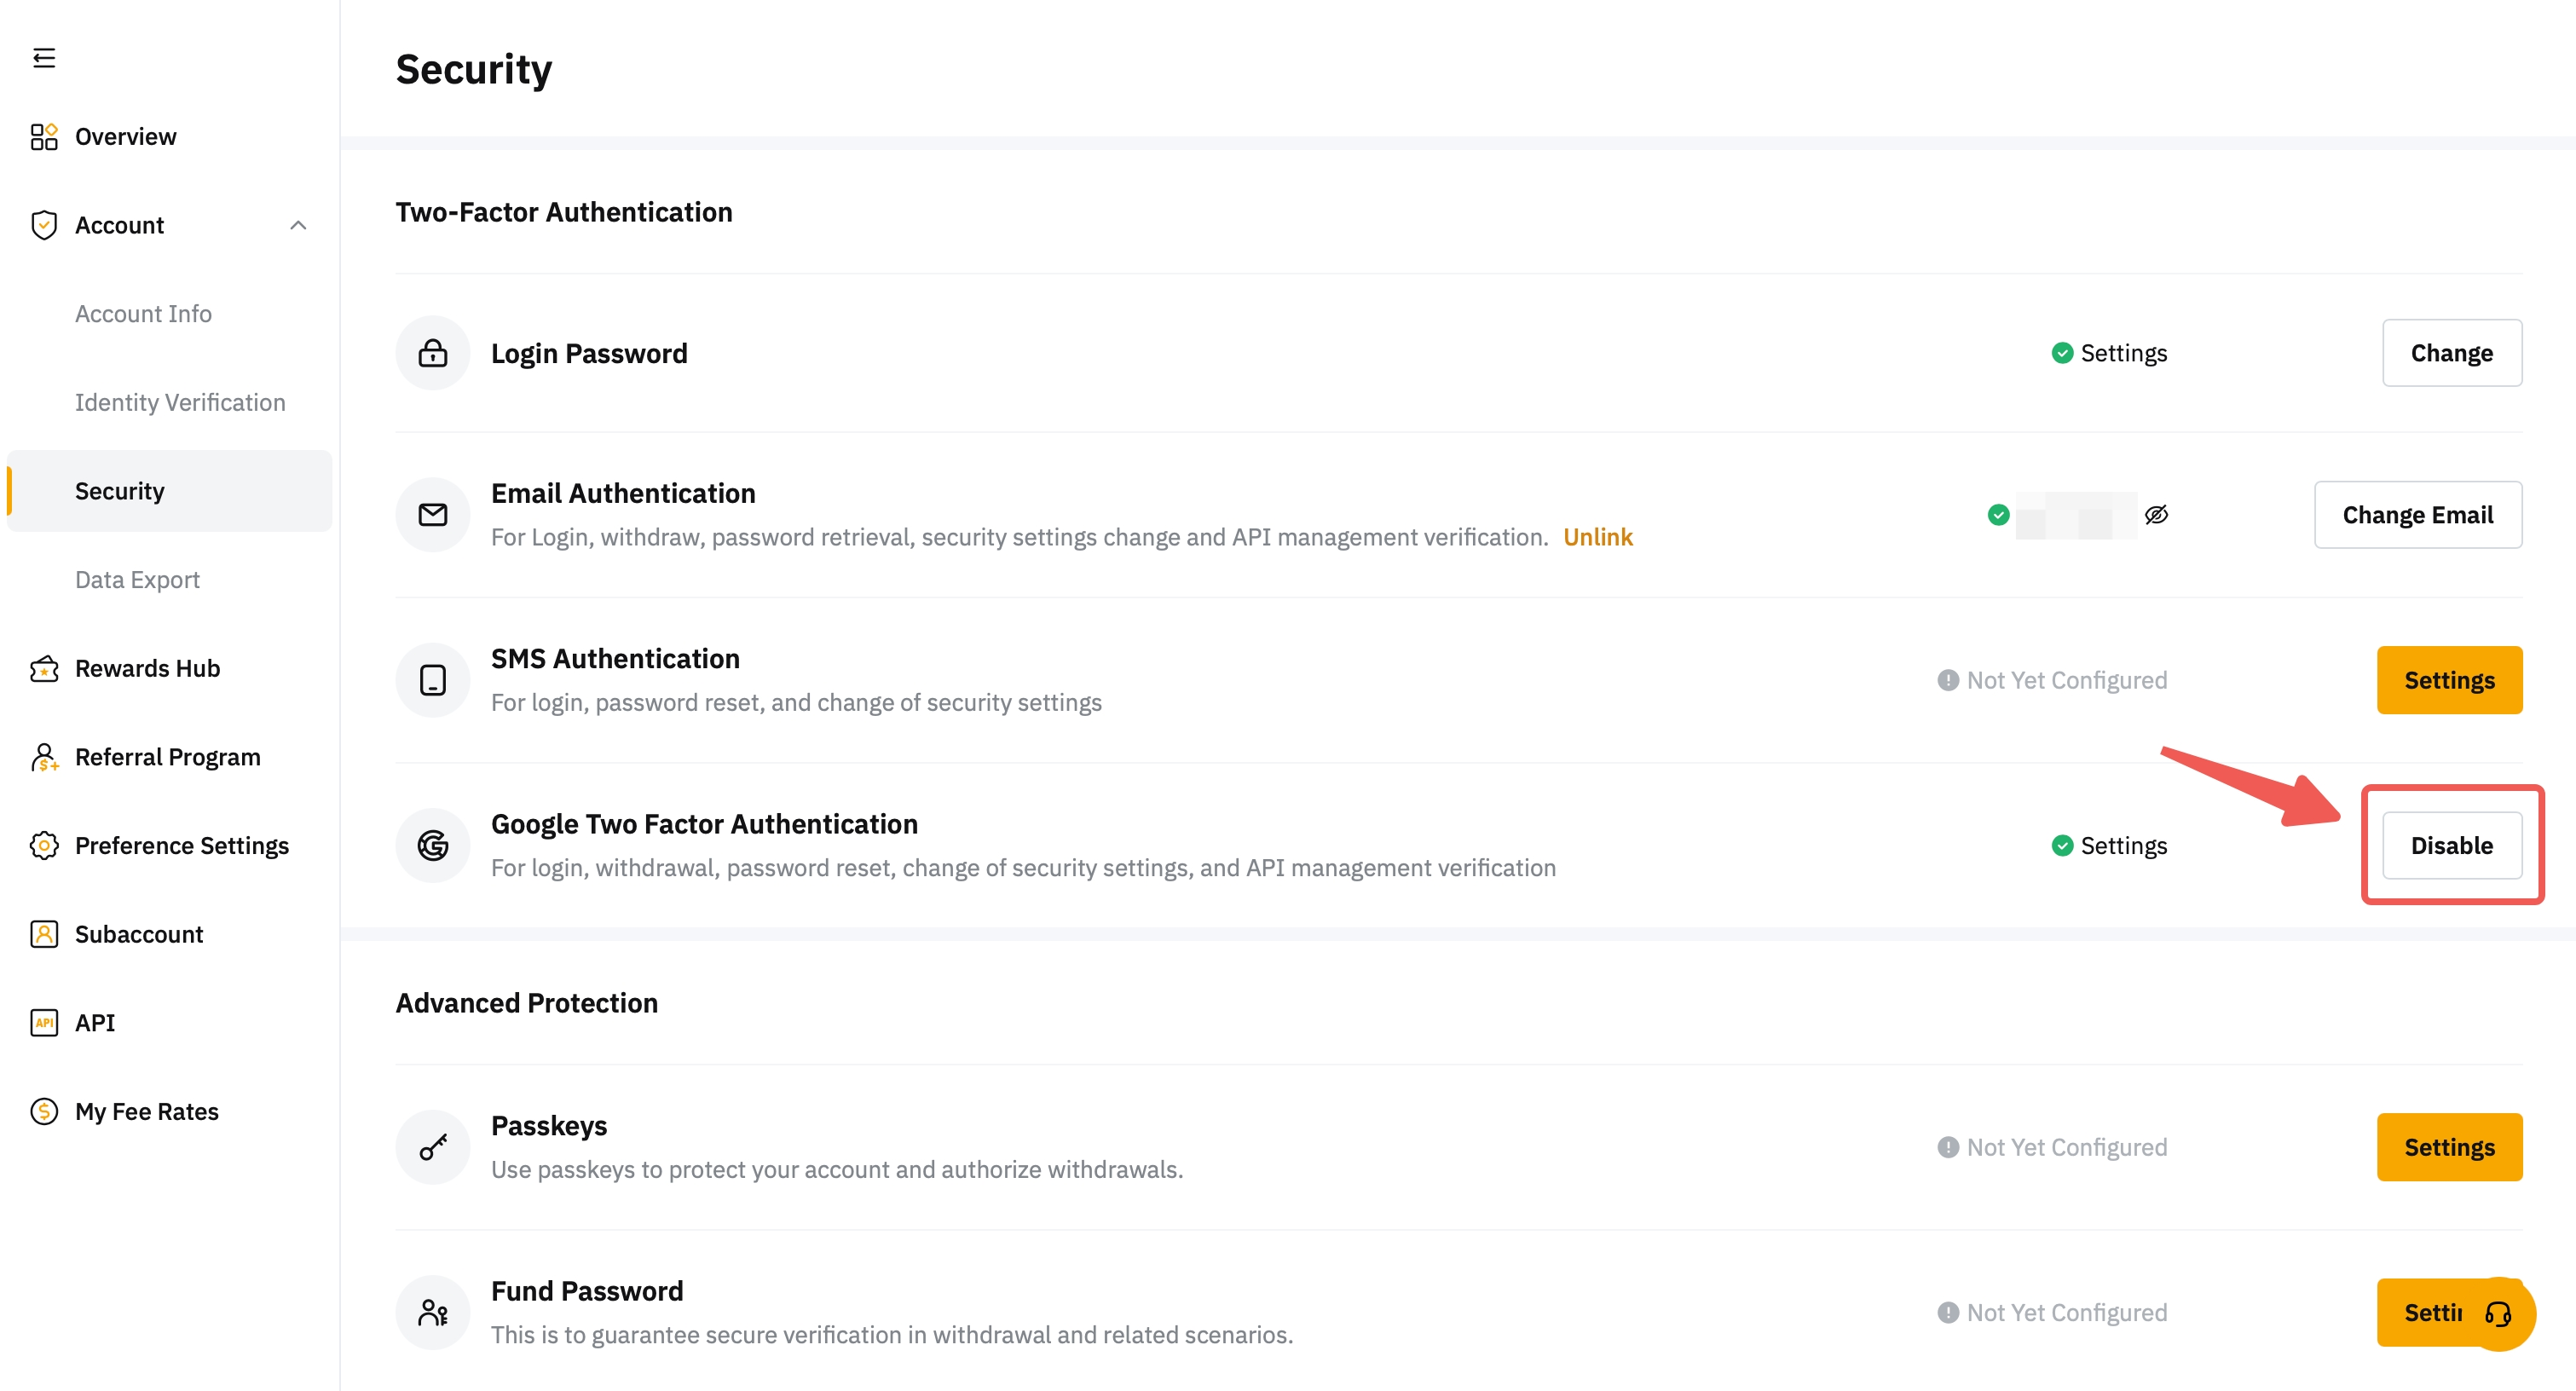This screenshot has height=1391, width=2576.
Task: Click the Unlink email link
Action: (1597, 537)
